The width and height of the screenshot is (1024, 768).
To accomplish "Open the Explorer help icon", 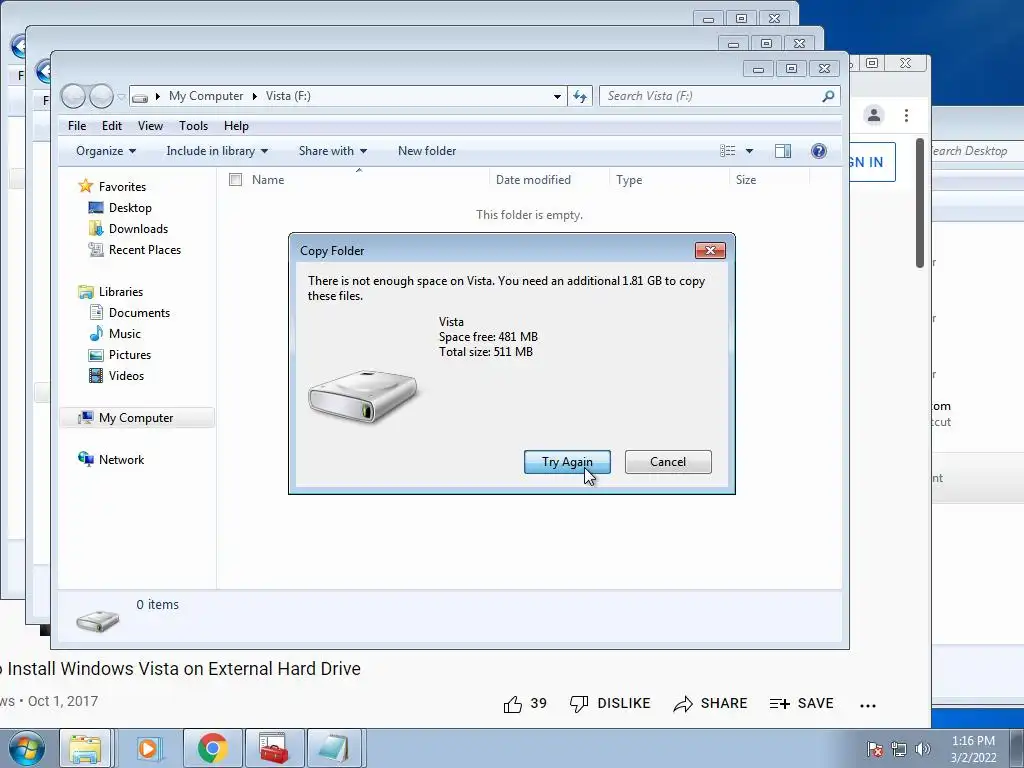I will (818, 151).
